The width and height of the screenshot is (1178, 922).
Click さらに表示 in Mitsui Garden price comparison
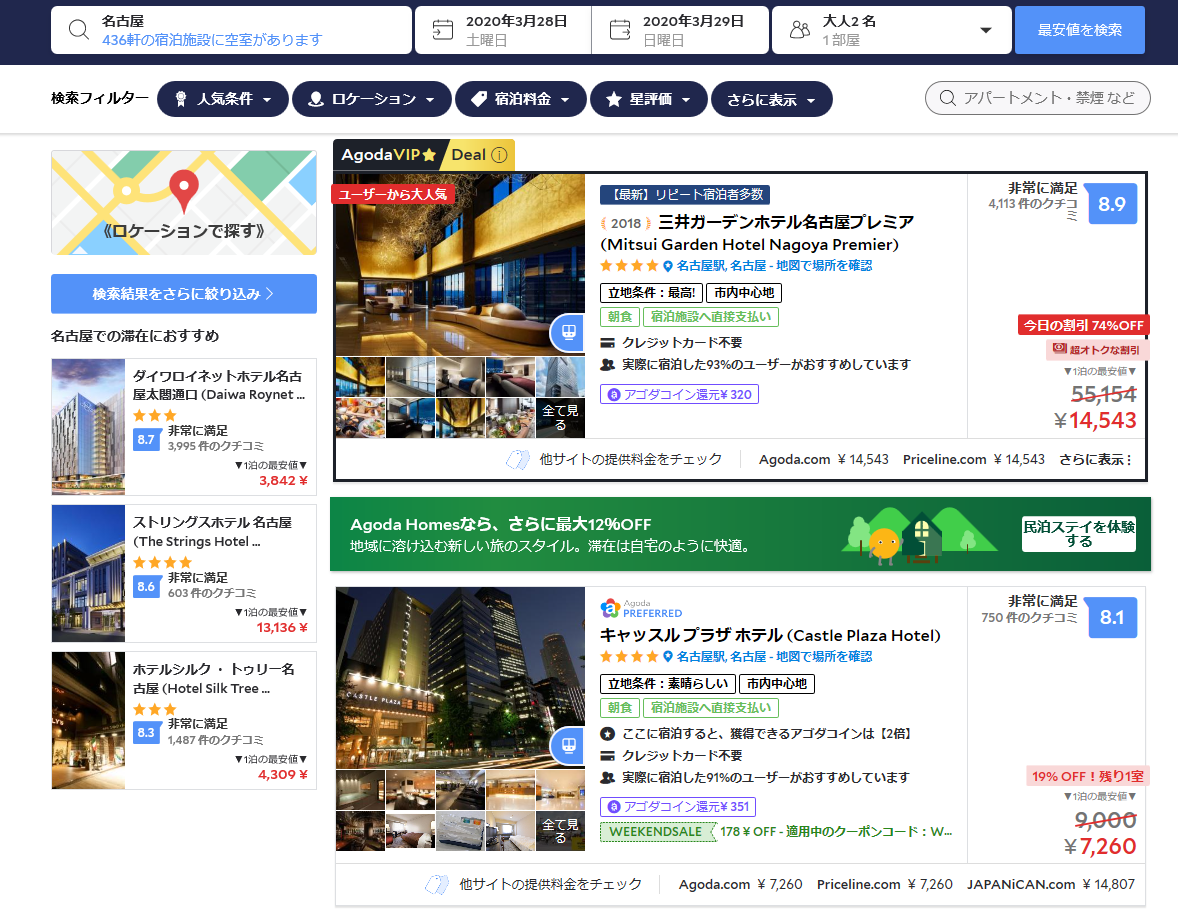pyautogui.click(x=1095, y=459)
